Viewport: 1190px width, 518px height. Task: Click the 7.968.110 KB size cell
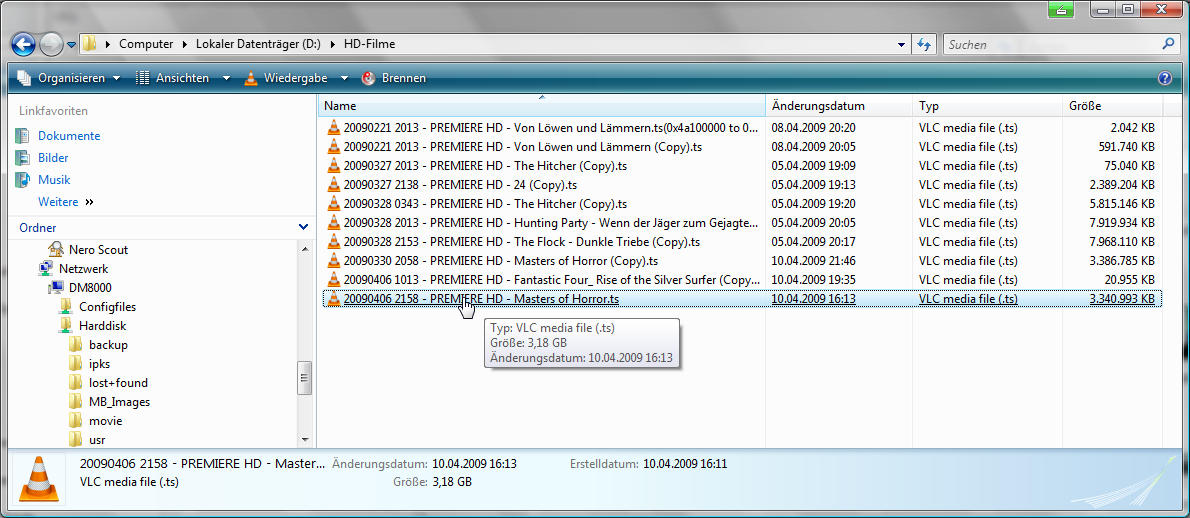(x=1122, y=242)
